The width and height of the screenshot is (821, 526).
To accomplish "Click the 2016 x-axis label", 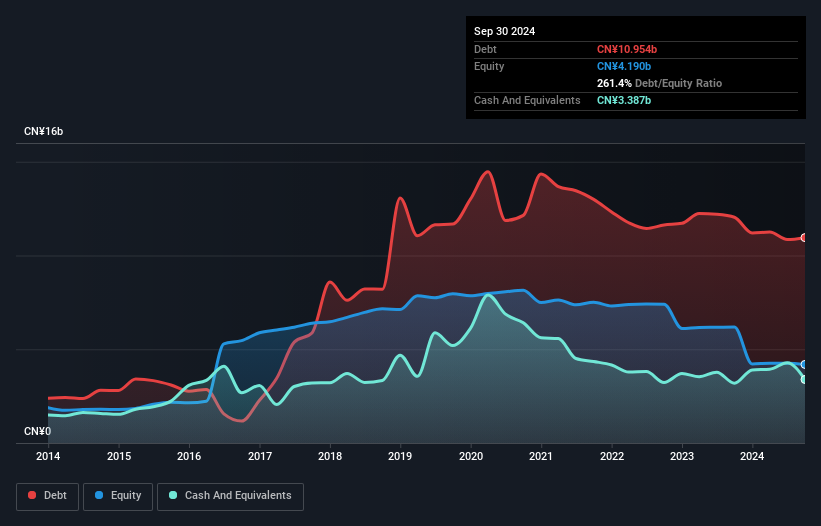I will tap(189, 456).
